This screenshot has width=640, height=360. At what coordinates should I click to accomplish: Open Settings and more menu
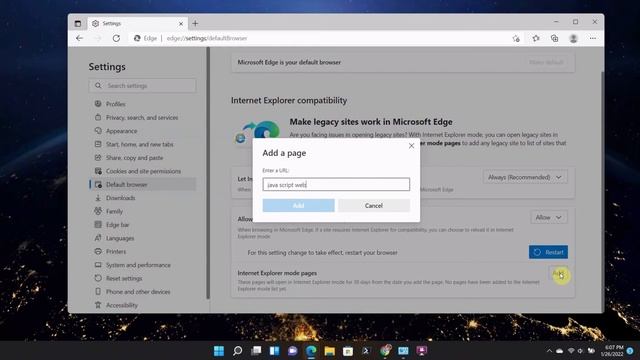(593, 38)
